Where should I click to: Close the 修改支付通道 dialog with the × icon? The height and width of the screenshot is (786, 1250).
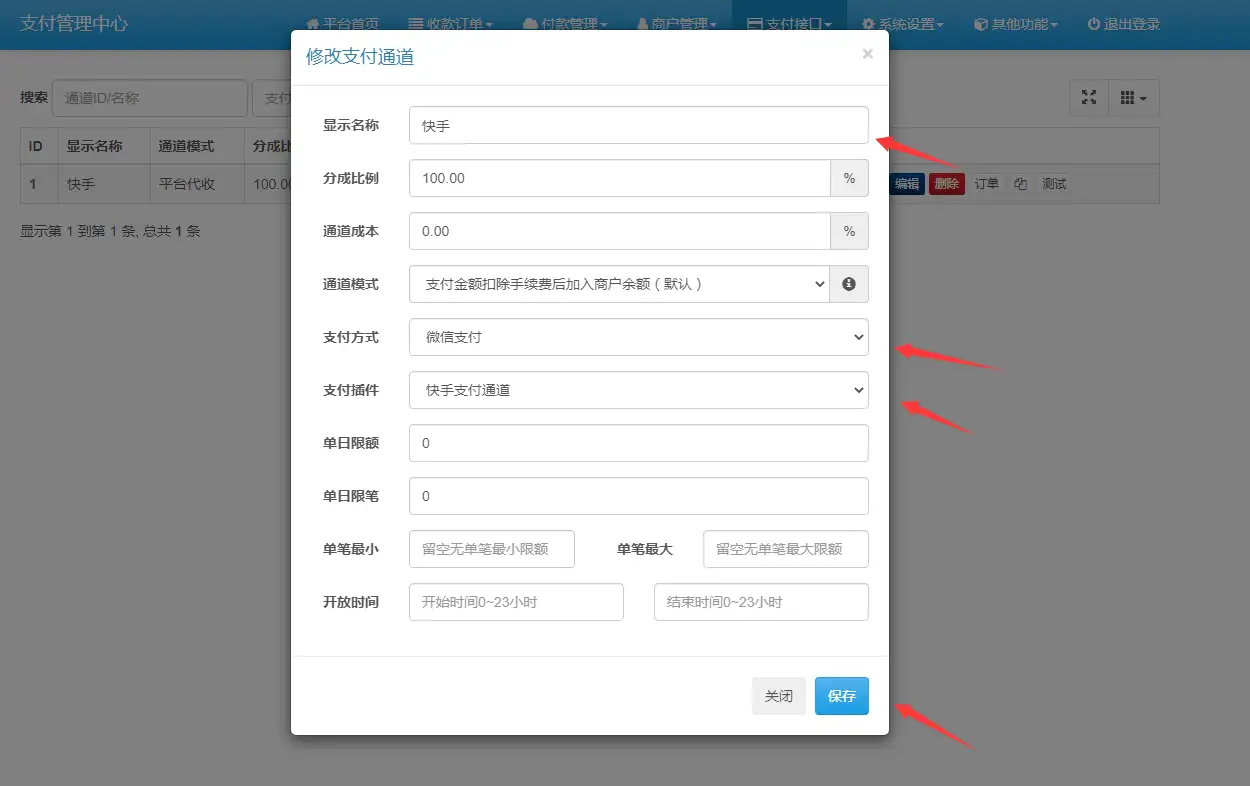867,53
